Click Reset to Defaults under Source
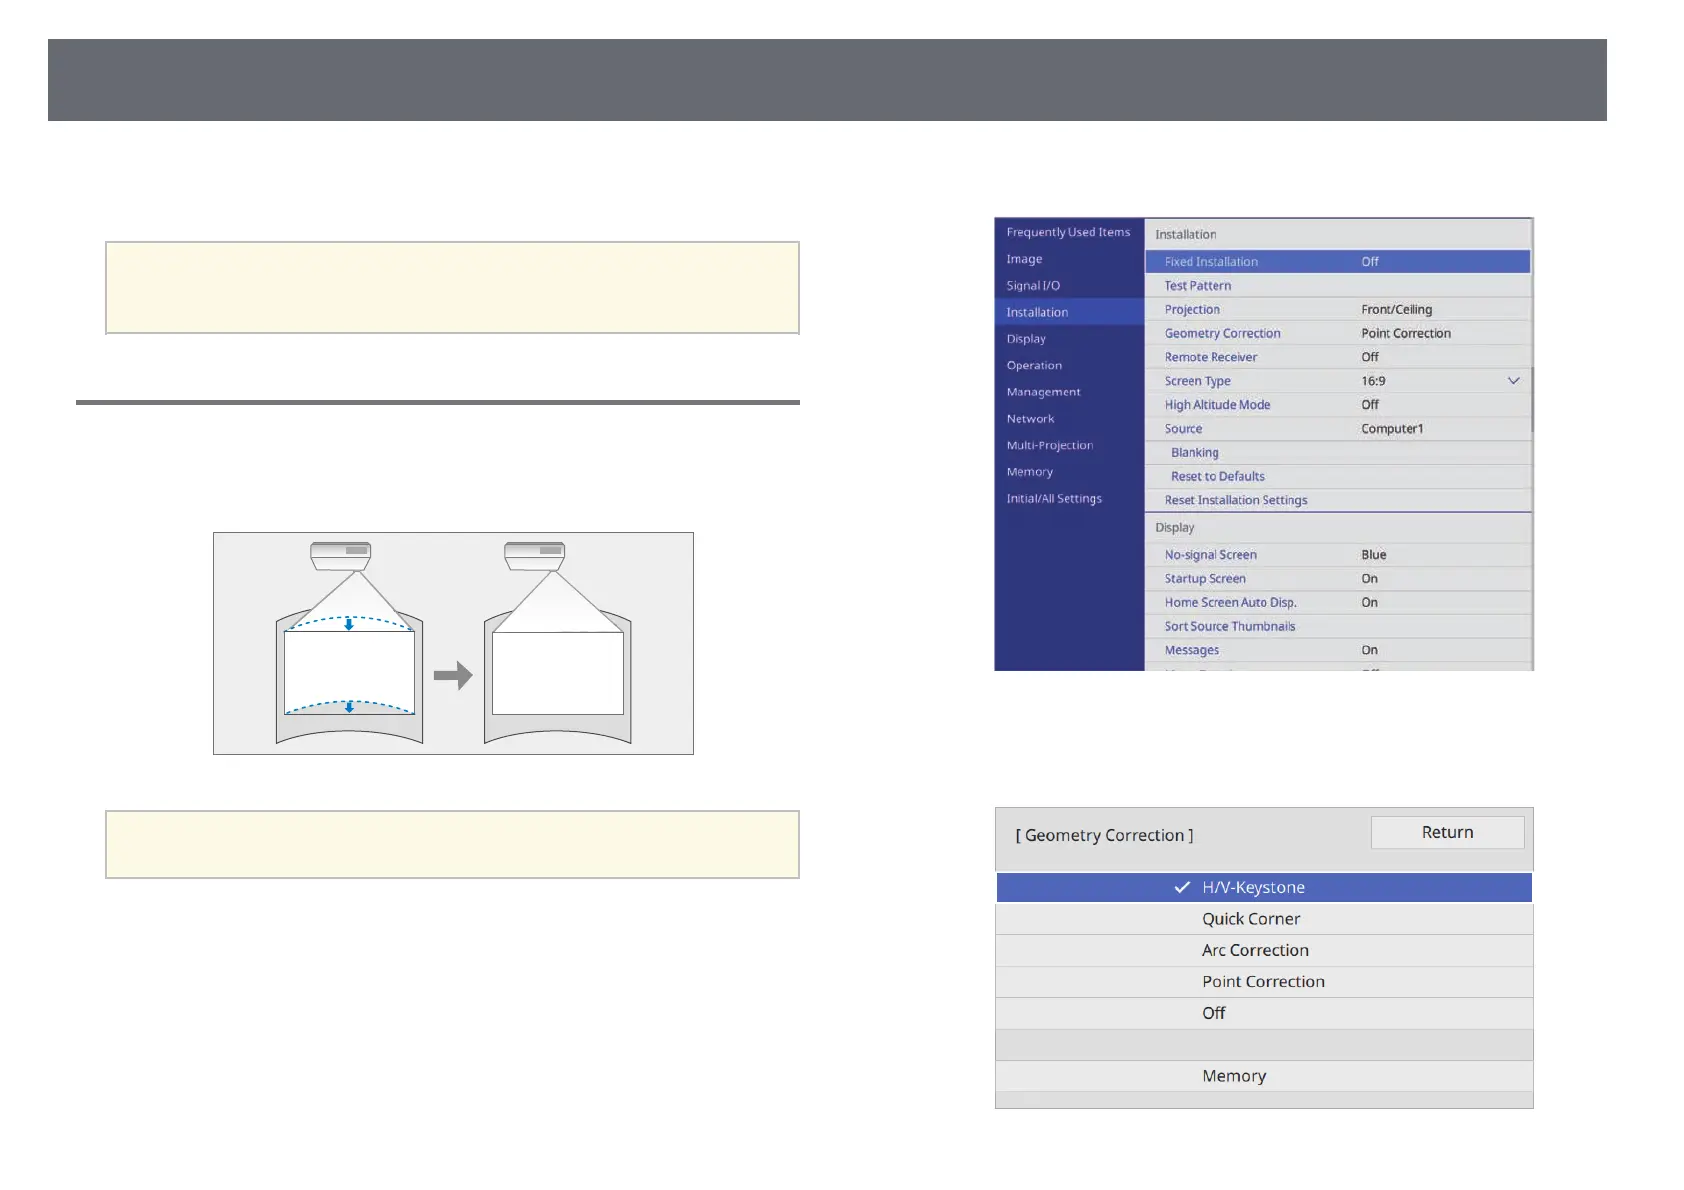 (x=1337, y=477)
